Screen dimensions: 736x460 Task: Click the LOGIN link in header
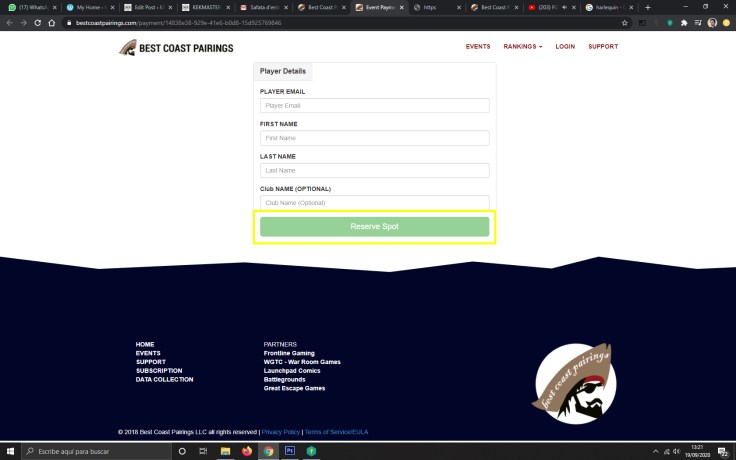(565, 46)
